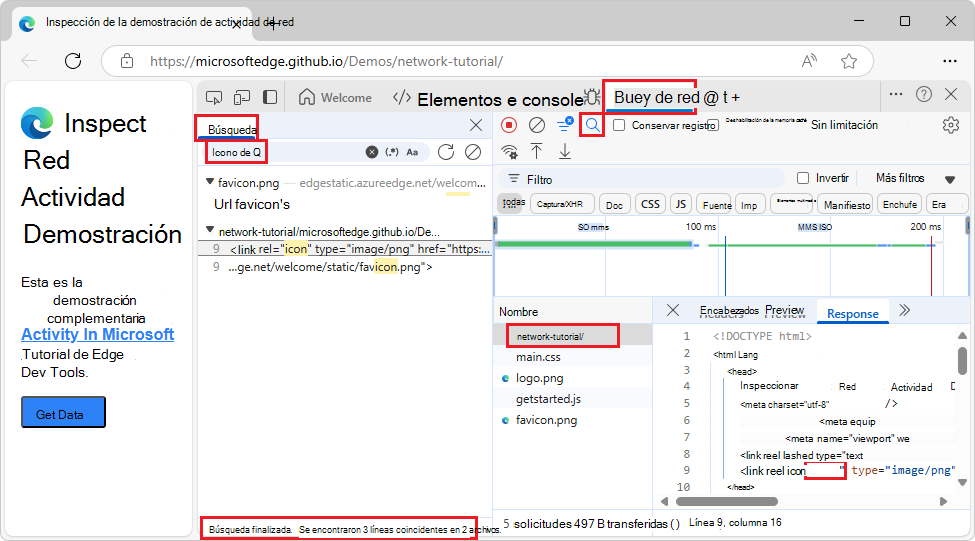Click vertical scrollbar of response pane
This screenshot has width=975, height=541.
click(x=963, y=361)
